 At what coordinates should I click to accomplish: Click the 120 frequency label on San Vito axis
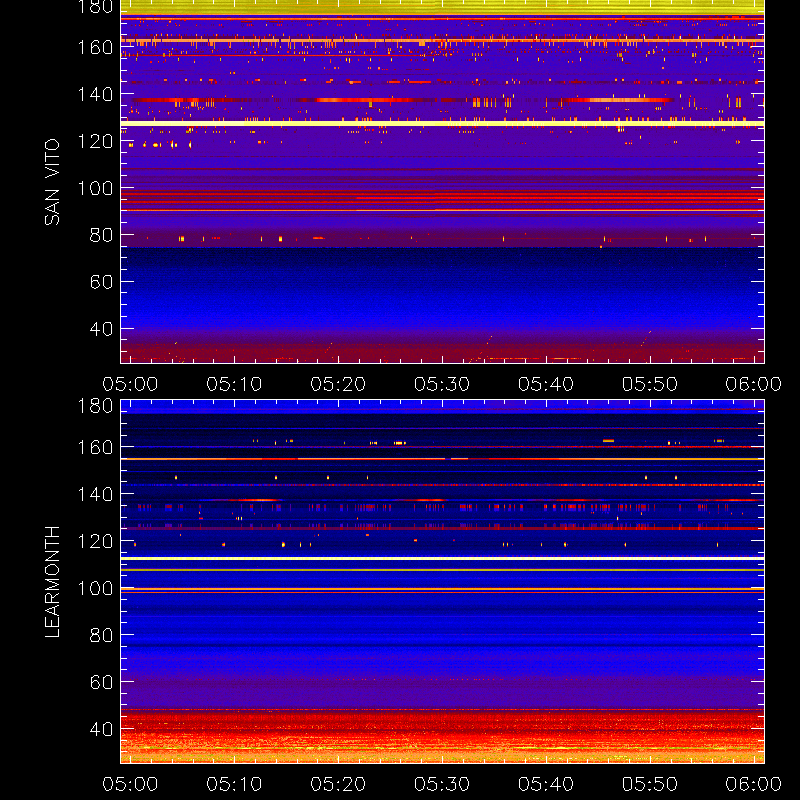click(95, 142)
